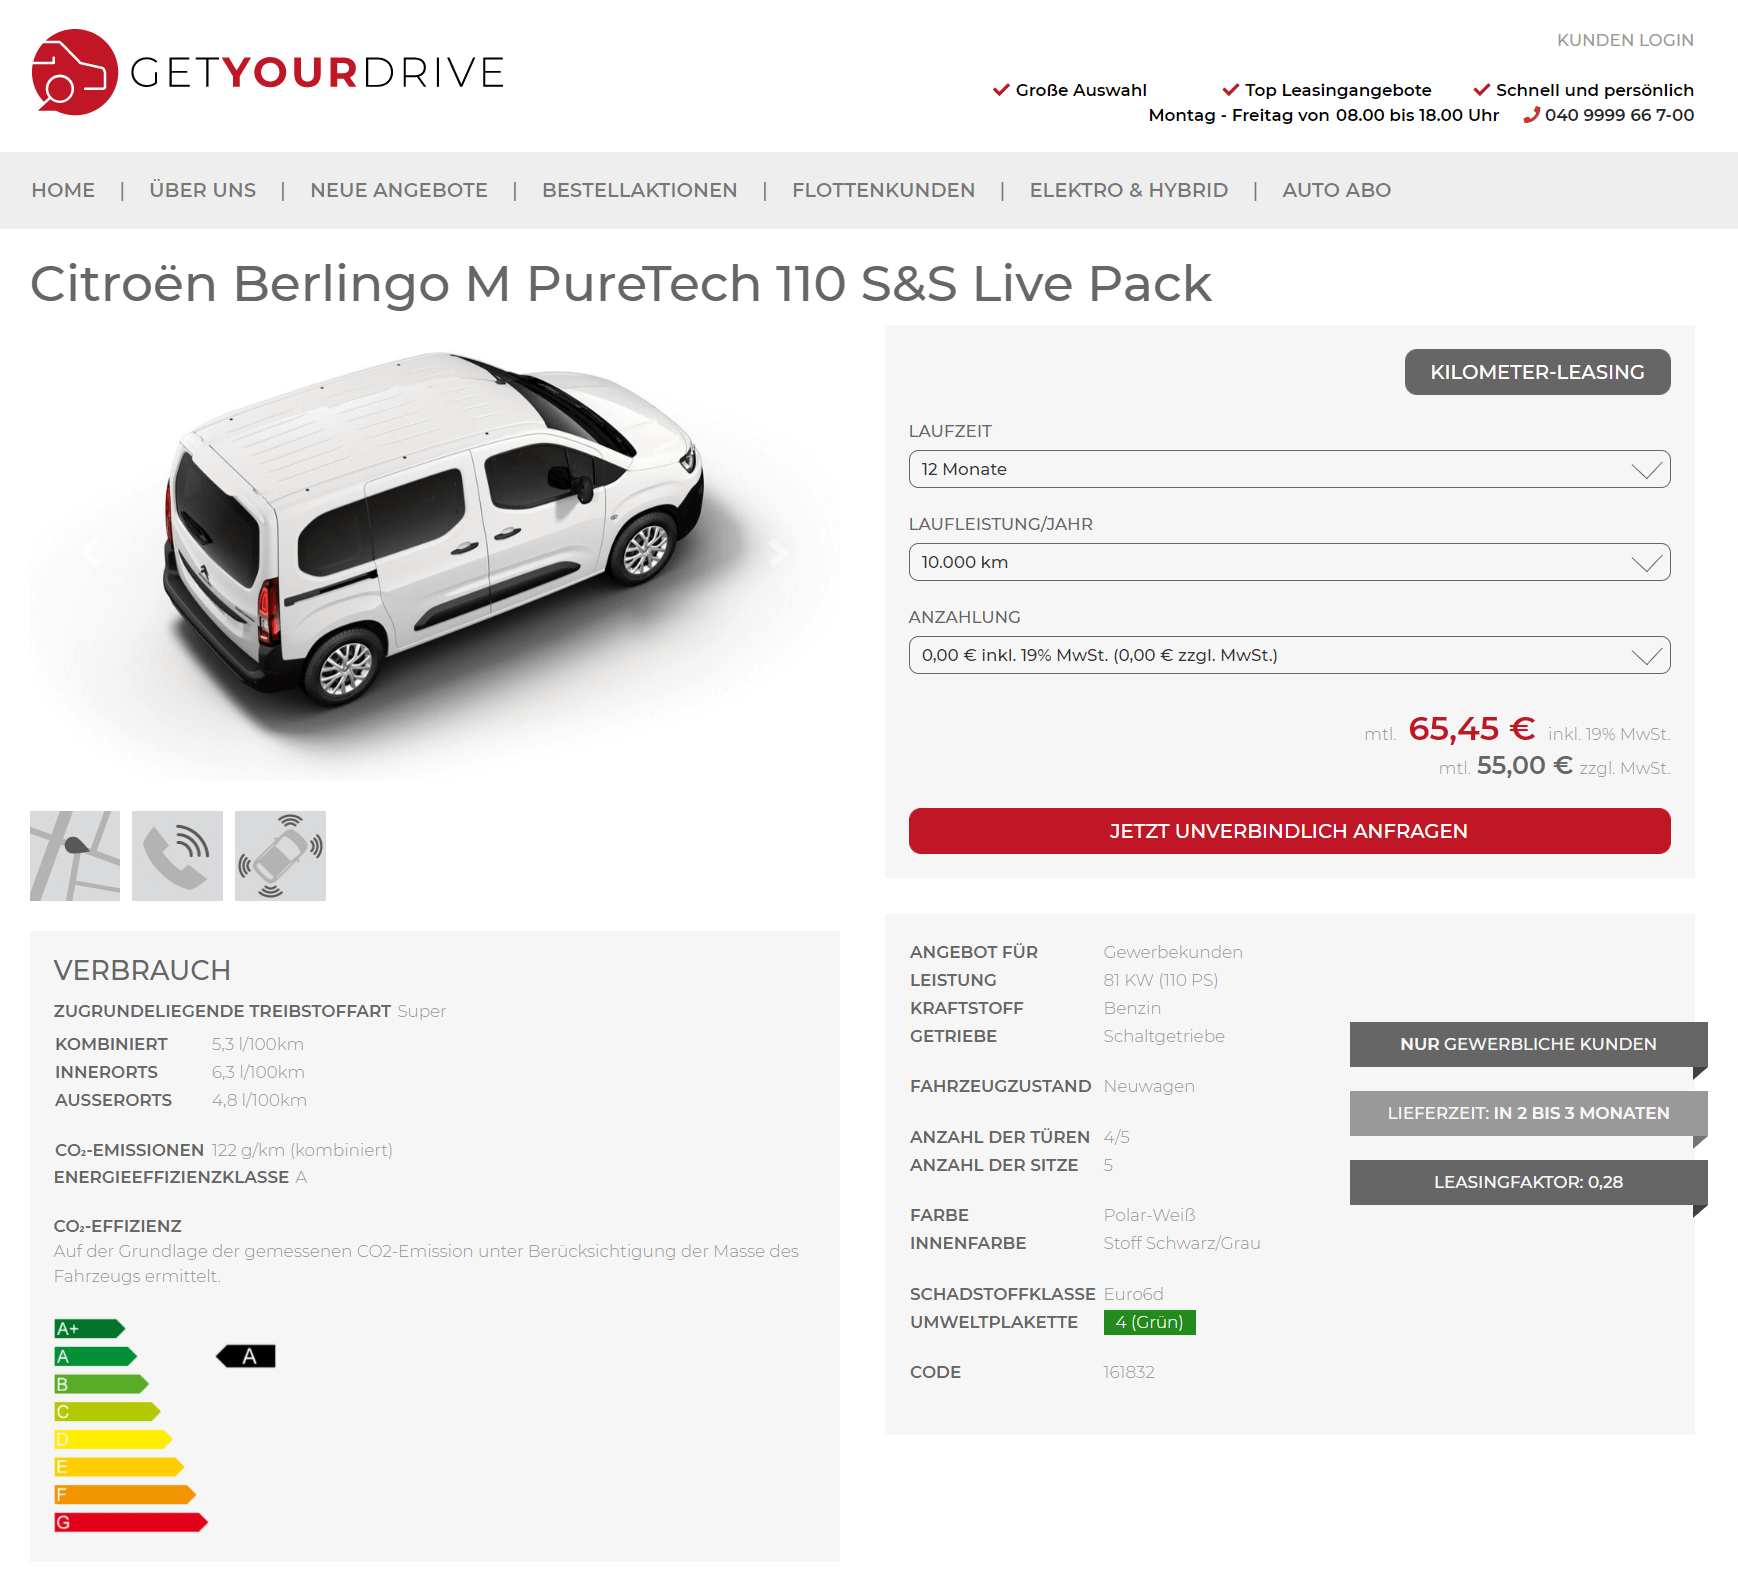This screenshot has height=1587, width=1738.
Task: Click the Euro6d Schadstoffklasse value
Action: pos(1134,1294)
